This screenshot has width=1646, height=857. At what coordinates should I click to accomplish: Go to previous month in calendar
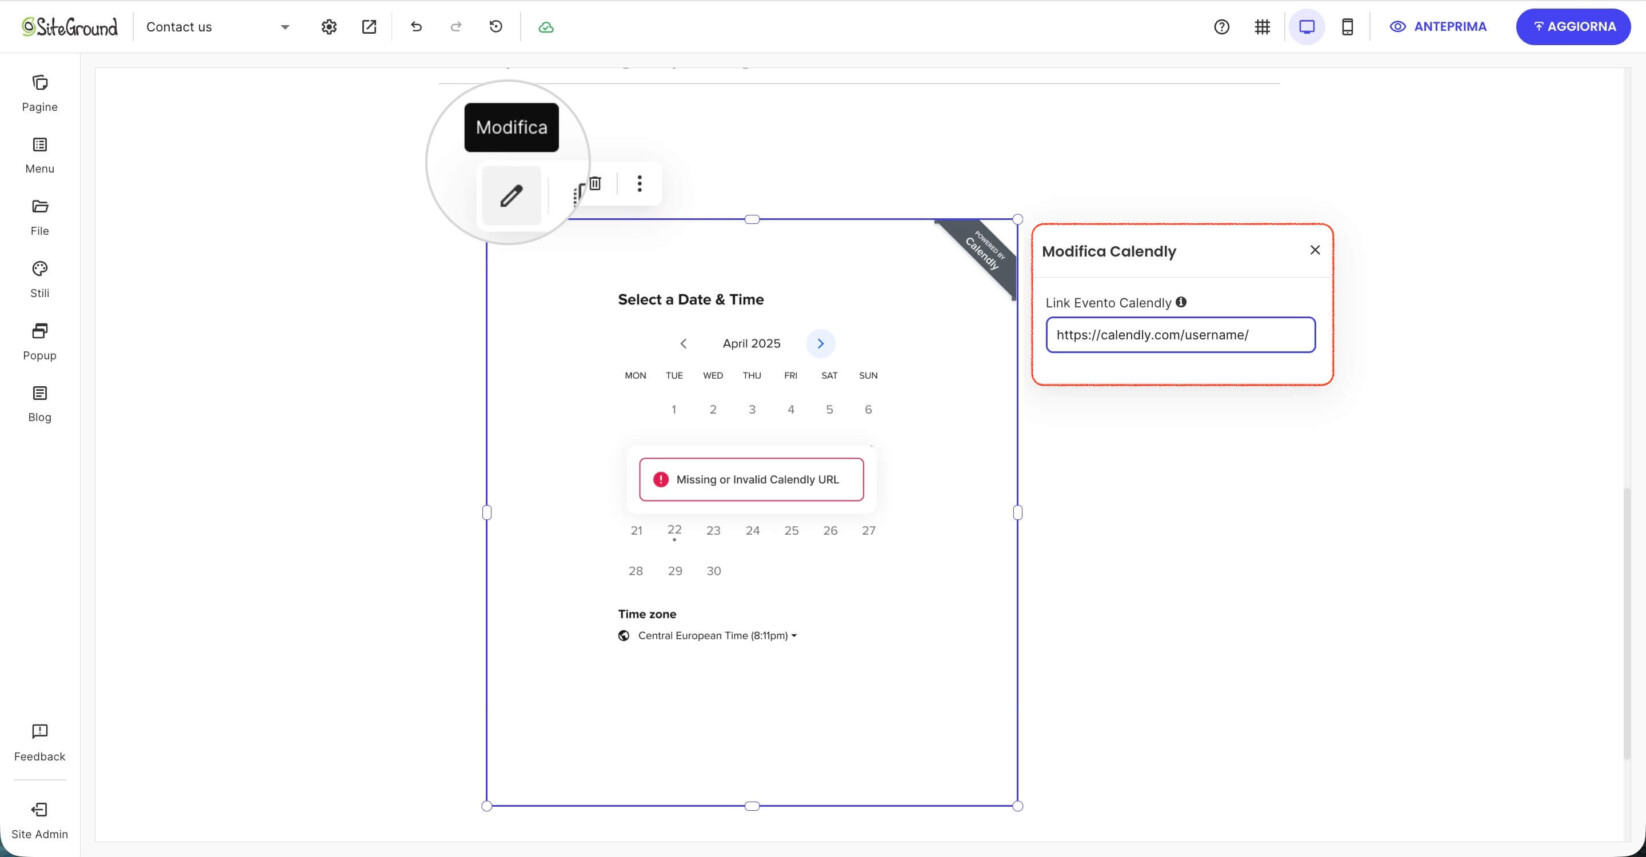point(683,343)
